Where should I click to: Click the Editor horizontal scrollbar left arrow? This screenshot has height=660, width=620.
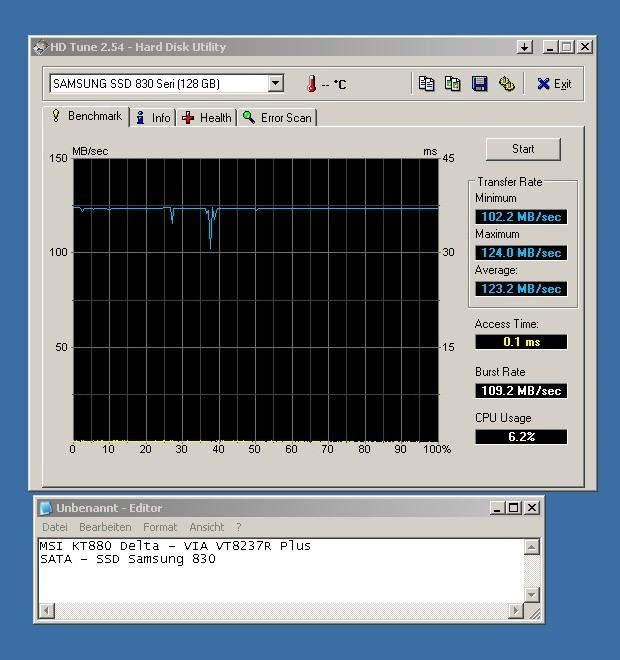click(x=46, y=610)
